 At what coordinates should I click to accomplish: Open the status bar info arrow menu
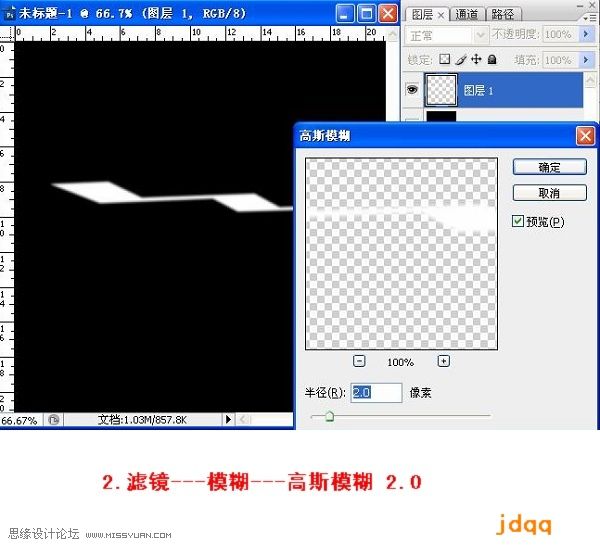click(x=228, y=419)
